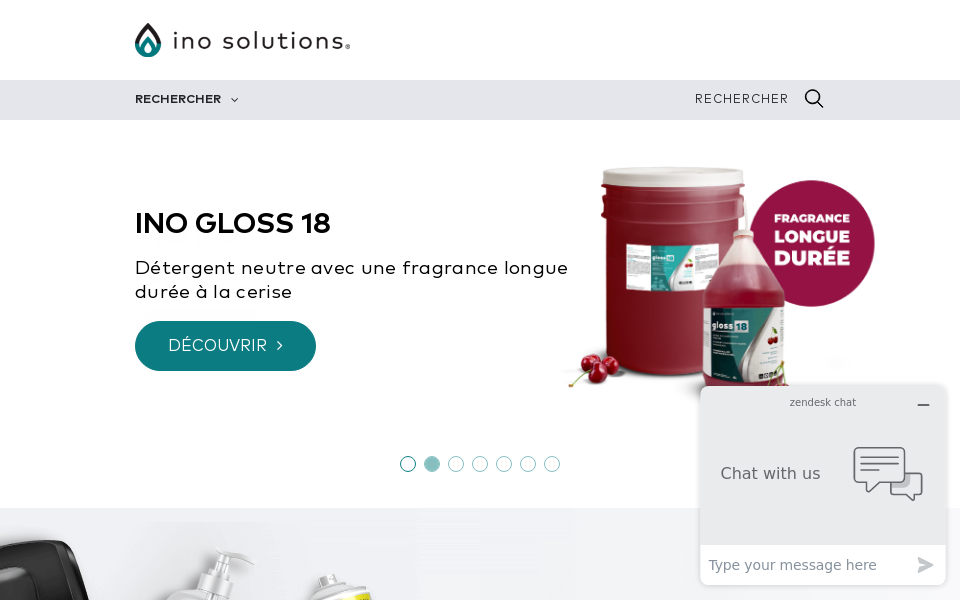
Task: Select the fourth carousel slide dot
Action: tap(480, 464)
